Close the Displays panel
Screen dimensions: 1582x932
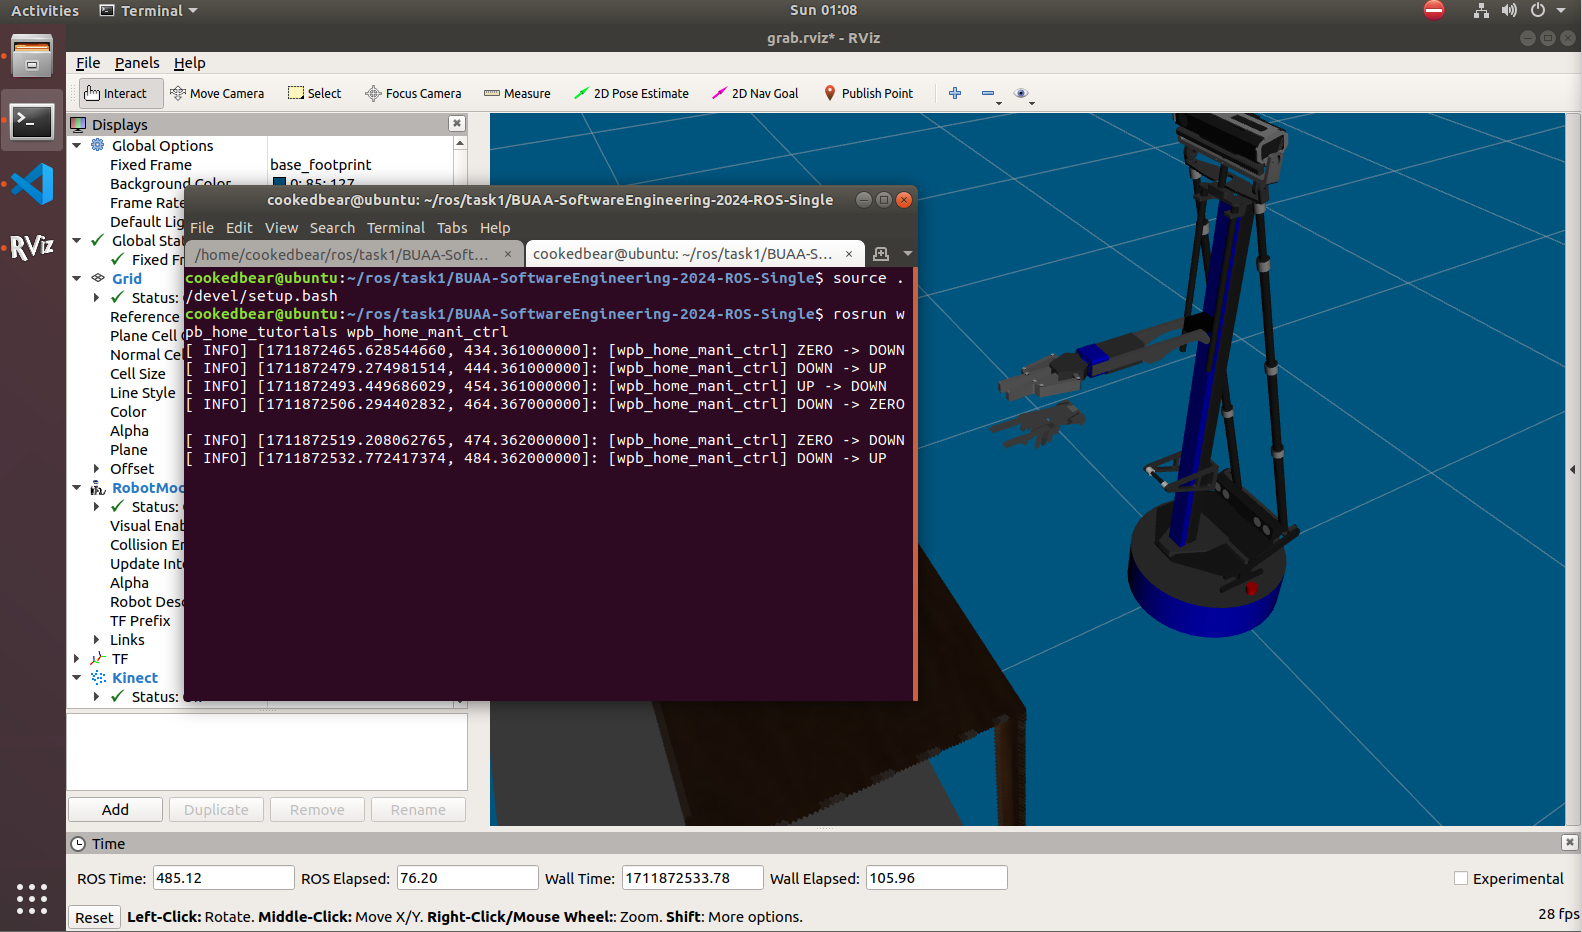click(x=457, y=123)
